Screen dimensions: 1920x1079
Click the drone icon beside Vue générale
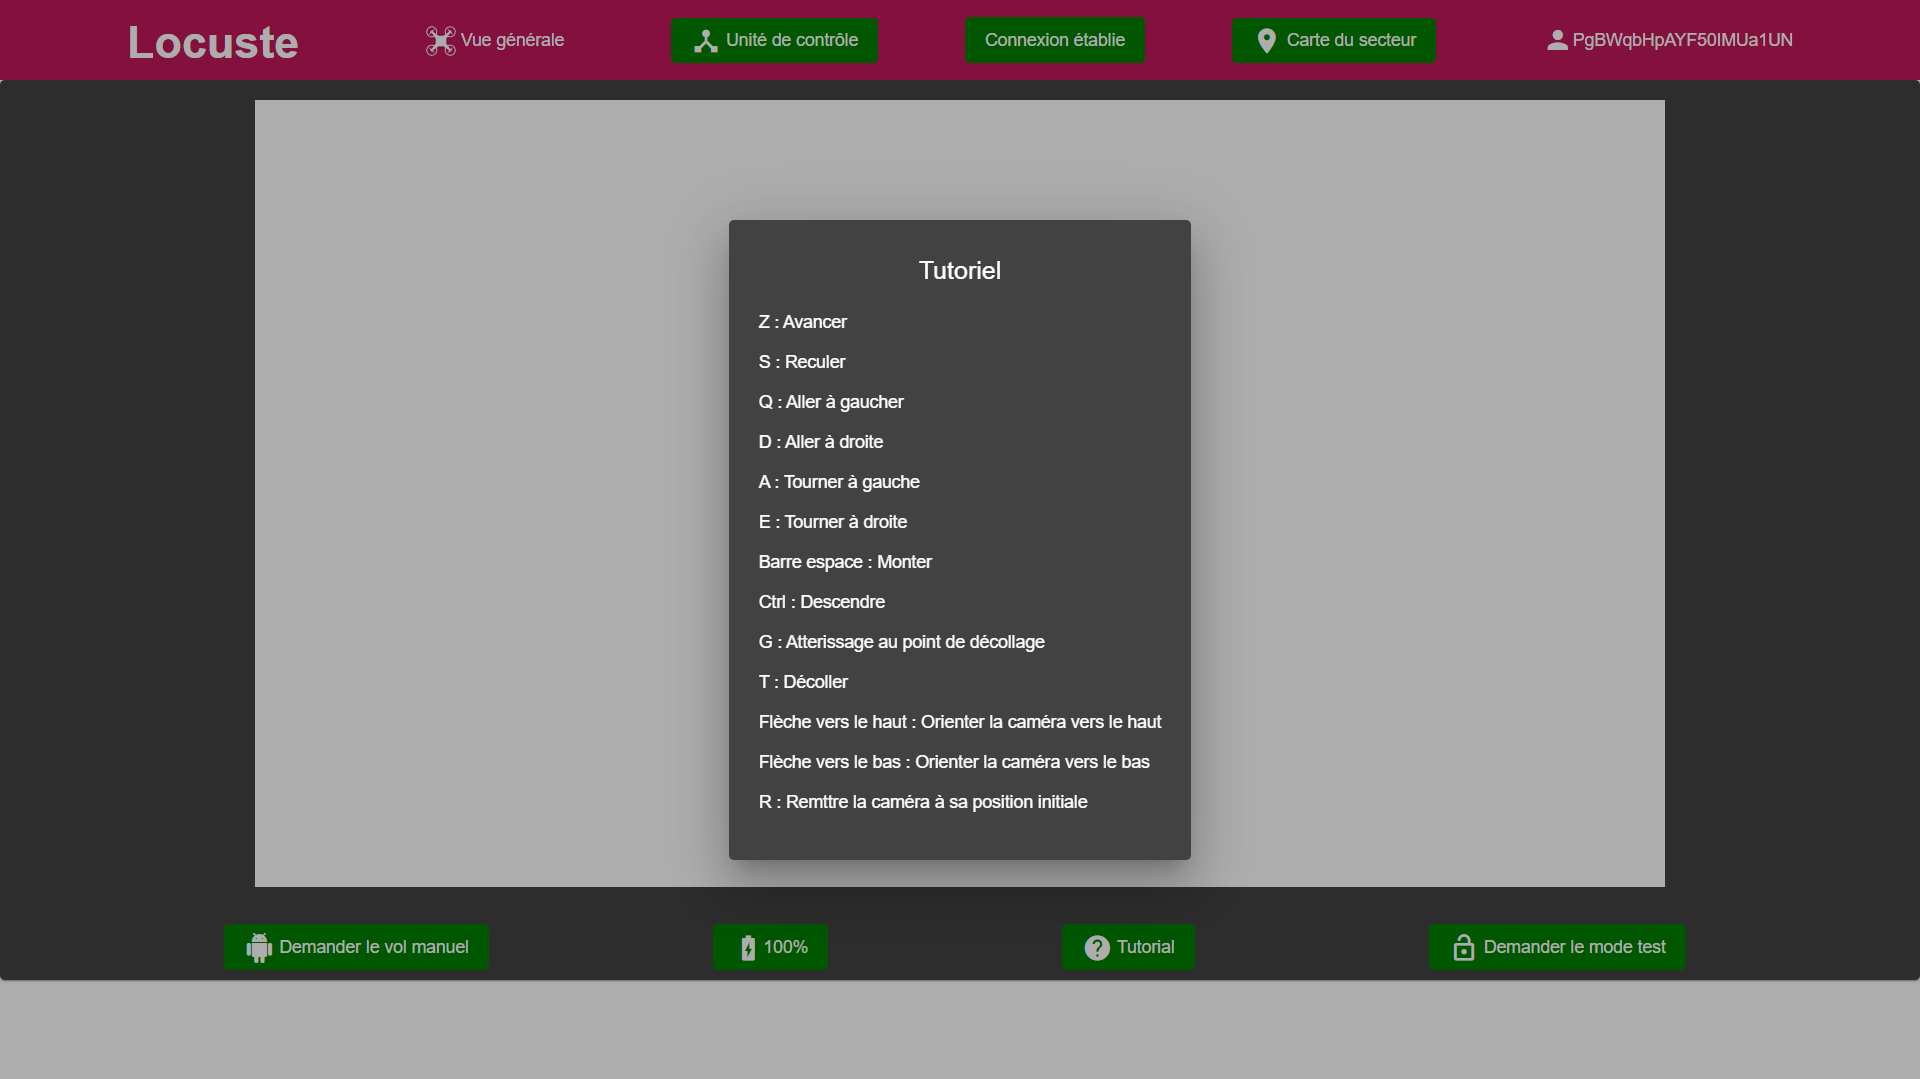pos(440,41)
